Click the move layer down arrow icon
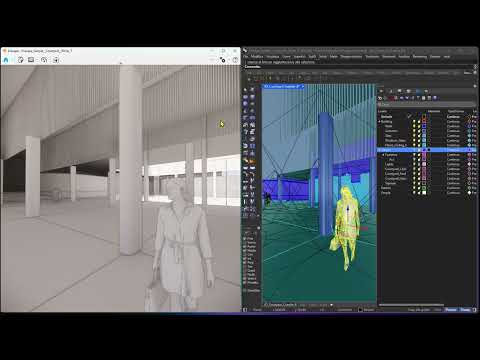 tap(407, 98)
